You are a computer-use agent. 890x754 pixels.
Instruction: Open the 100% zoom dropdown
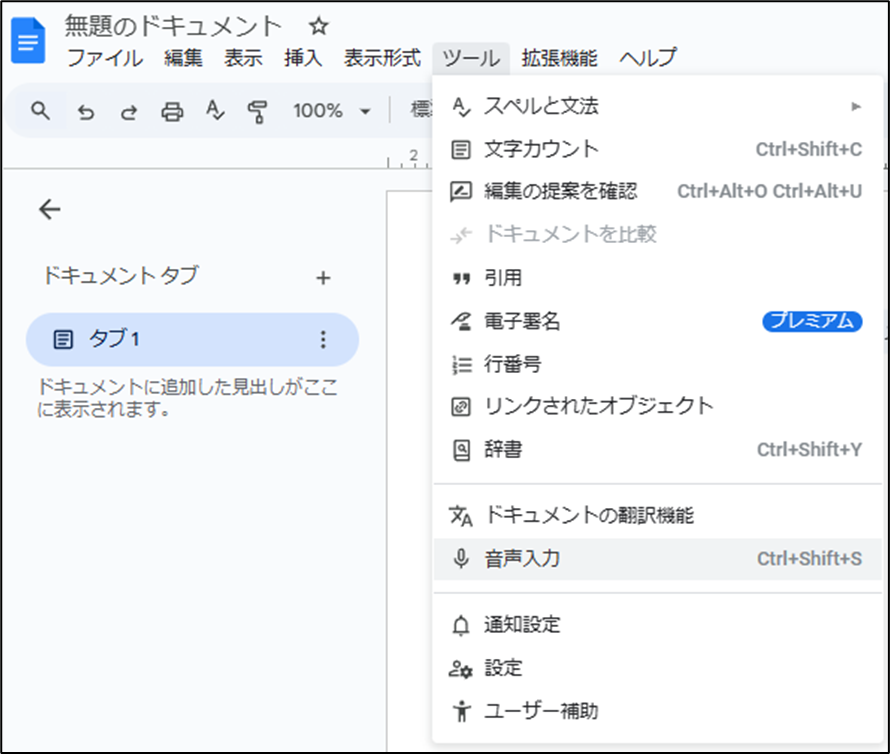click(331, 111)
